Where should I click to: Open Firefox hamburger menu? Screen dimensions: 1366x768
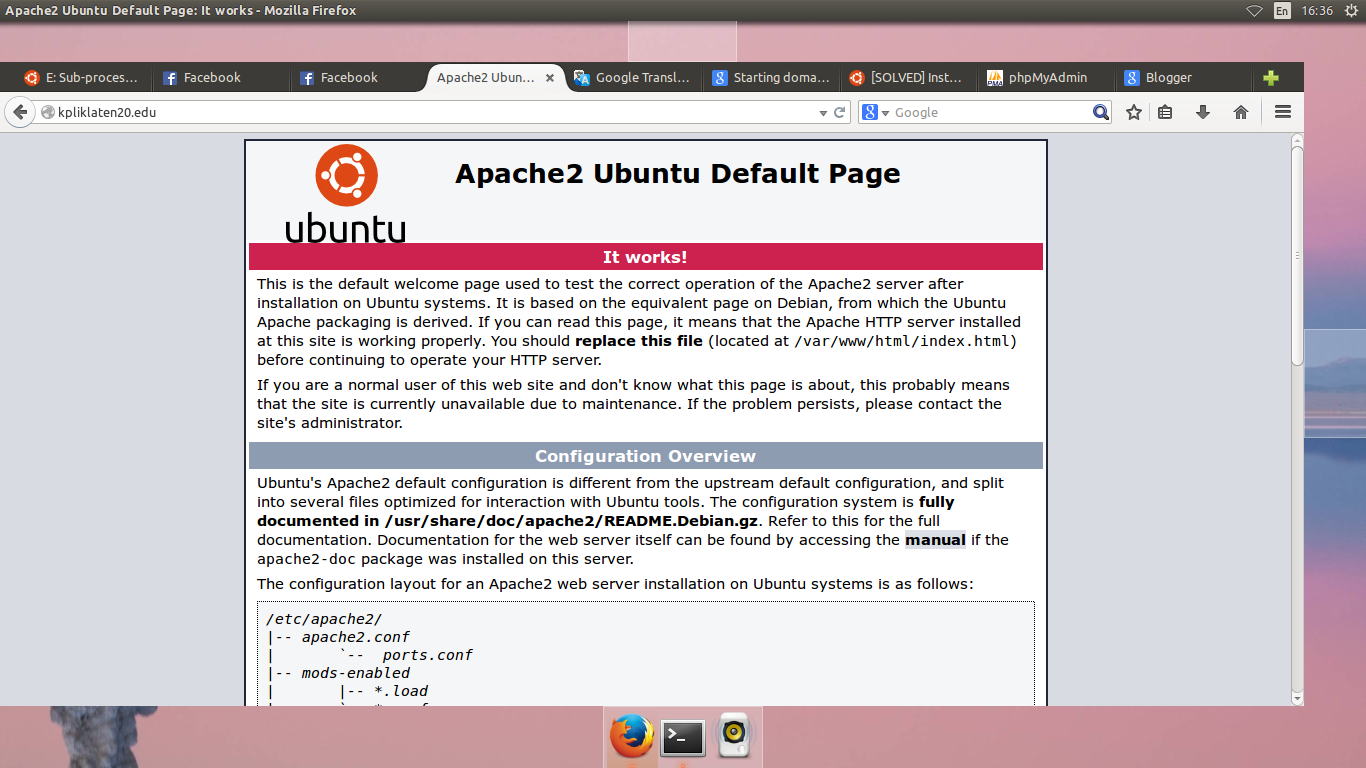point(1283,113)
